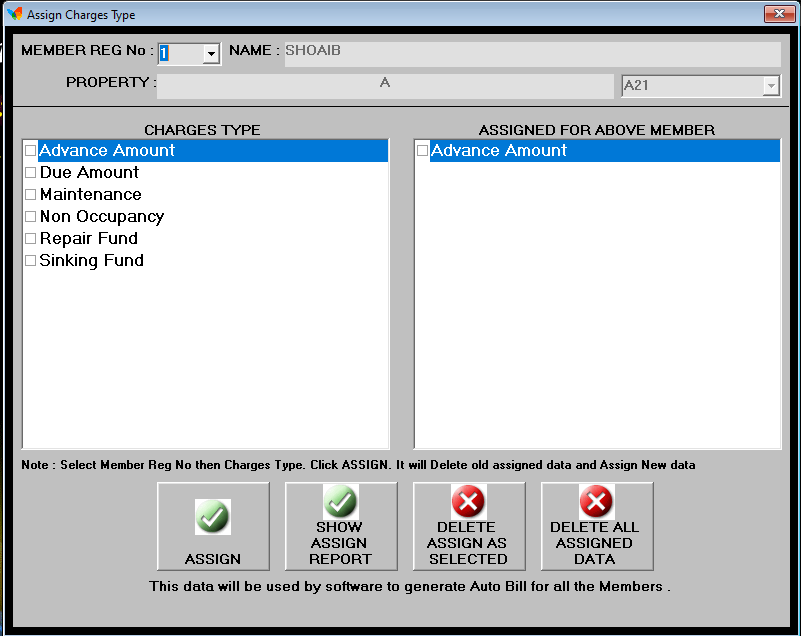Select highlighted Advance Amount text in Charges Type

point(107,150)
